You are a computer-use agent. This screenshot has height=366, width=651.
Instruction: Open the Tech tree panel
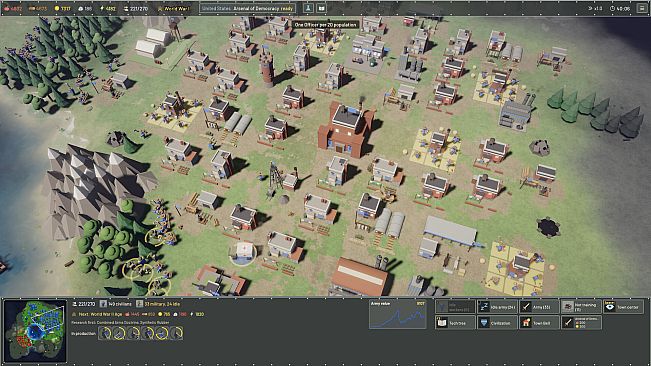pos(455,322)
